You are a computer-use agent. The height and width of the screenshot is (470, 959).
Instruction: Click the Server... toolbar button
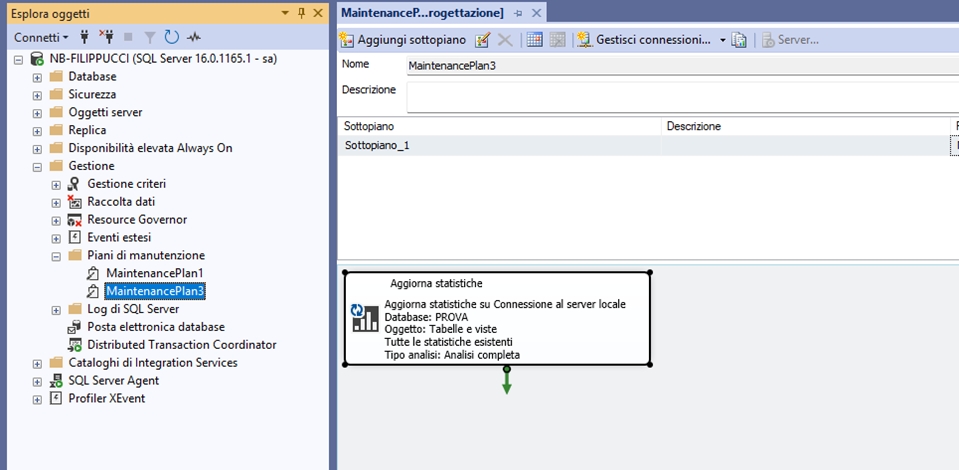tap(790, 40)
